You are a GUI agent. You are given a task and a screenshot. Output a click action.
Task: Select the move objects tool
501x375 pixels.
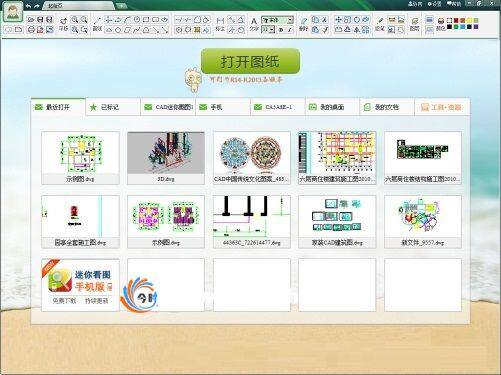[338, 20]
